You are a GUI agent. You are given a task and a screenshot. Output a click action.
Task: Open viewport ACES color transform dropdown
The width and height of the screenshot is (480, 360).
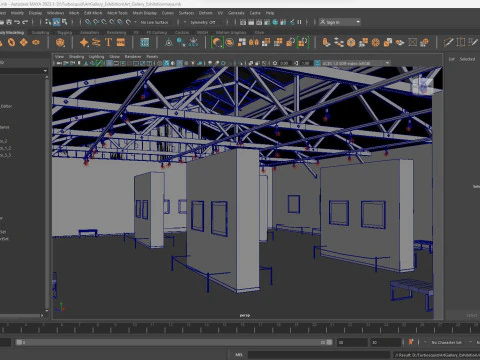click(x=356, y=63)
